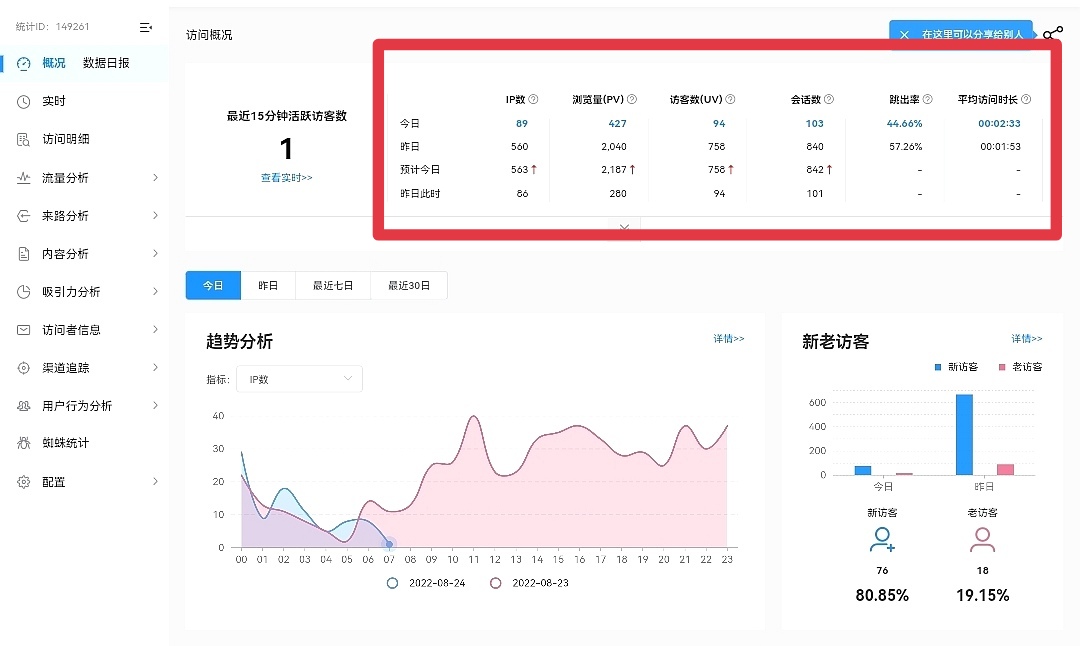Switch to the 最近七日 tab
1080x646 pixels.
click(333, 285)
